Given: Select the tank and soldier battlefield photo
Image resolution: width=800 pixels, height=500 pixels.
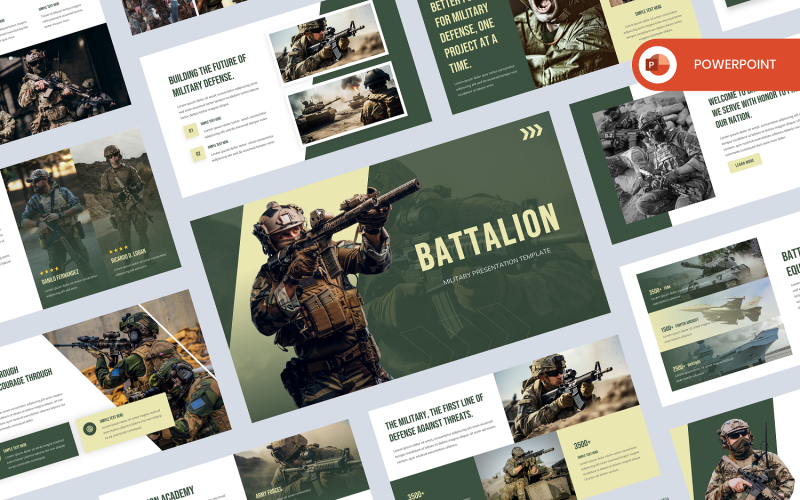Looking at the screenshot, I should 347,104.
